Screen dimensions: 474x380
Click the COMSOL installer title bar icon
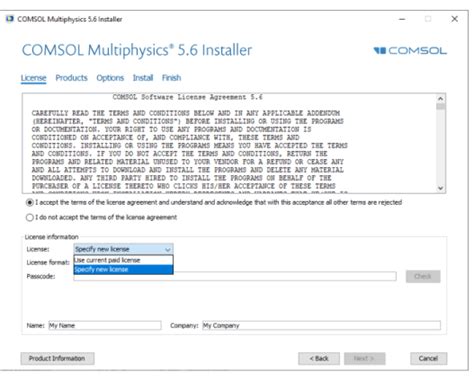[10, 19]
